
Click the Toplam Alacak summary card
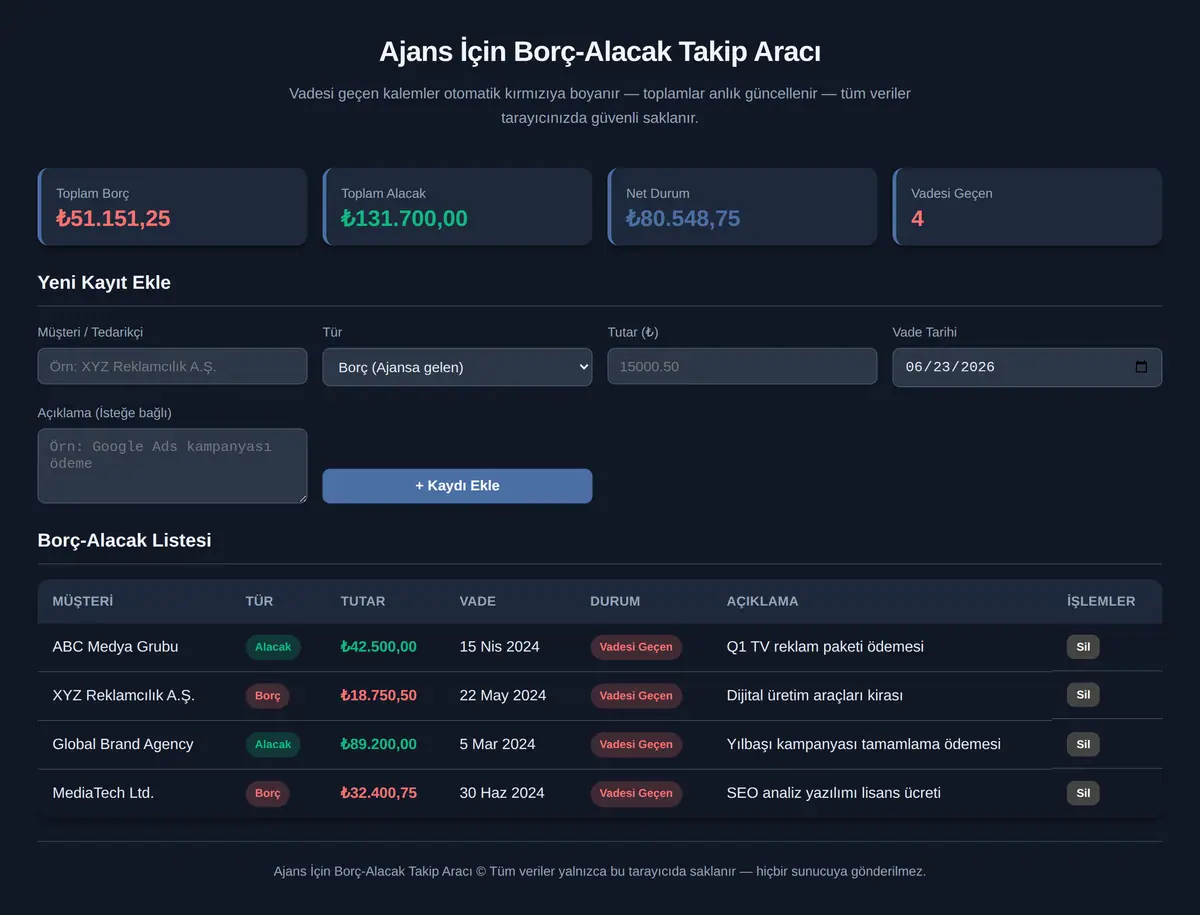pos(457,207)
